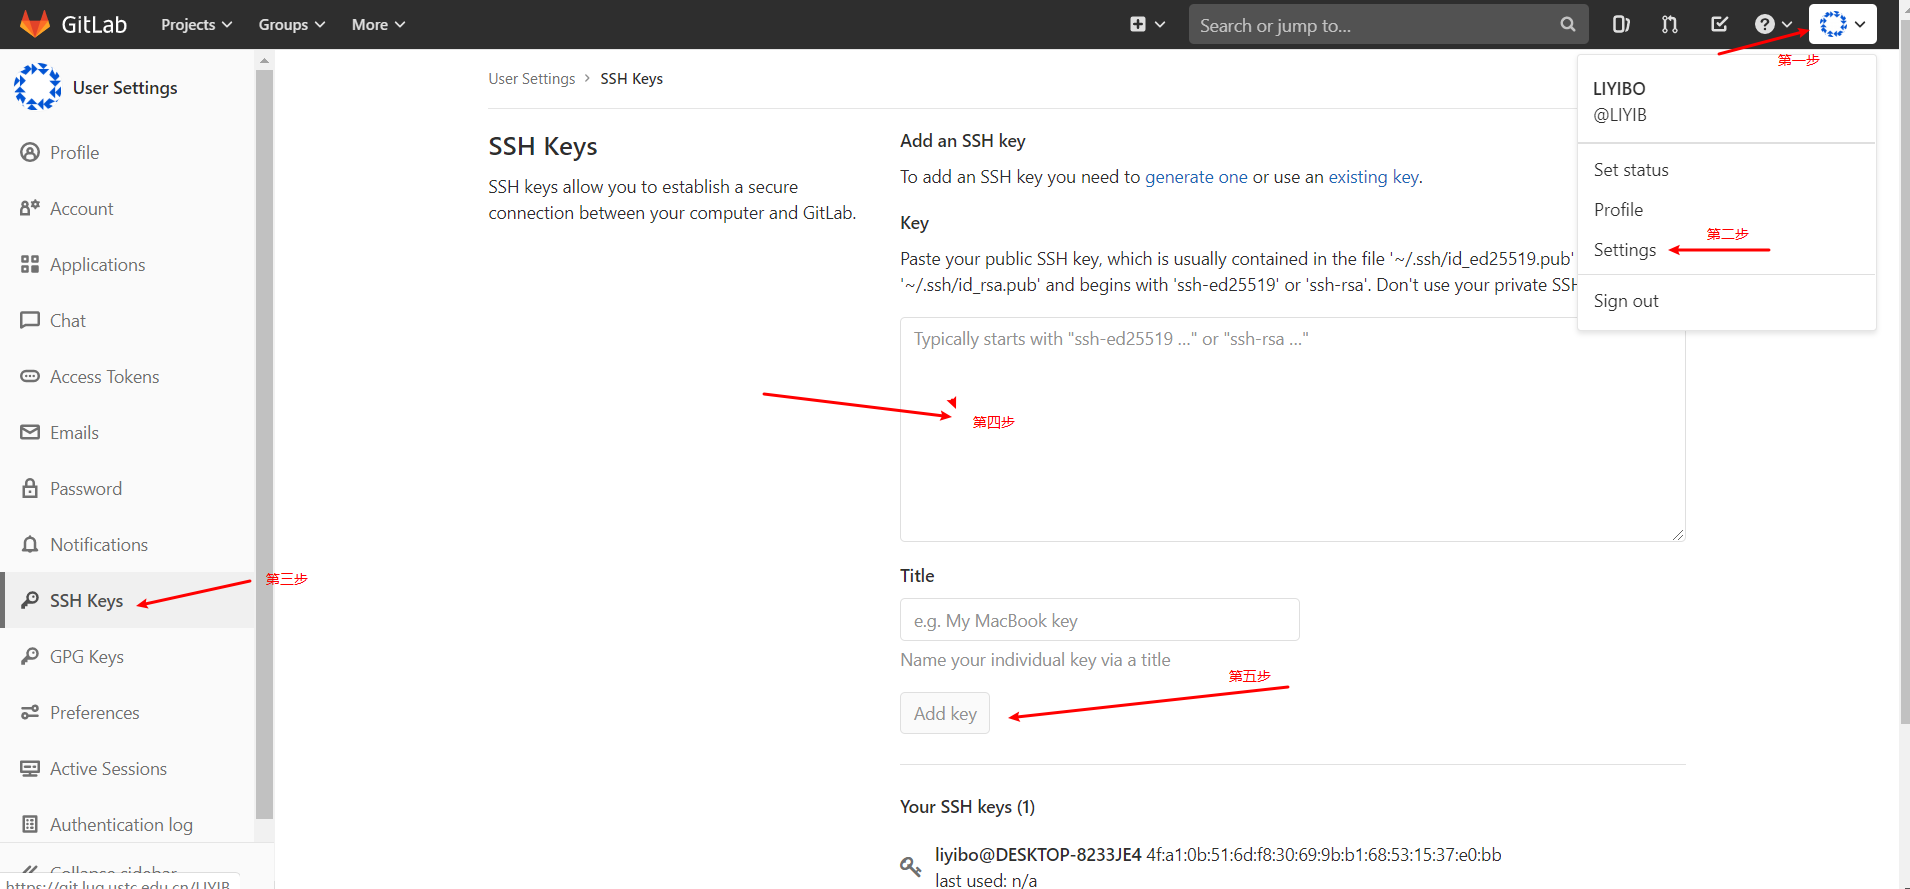Click the search magnifier icon
1910x889 pixels.
coord(1567,24)
